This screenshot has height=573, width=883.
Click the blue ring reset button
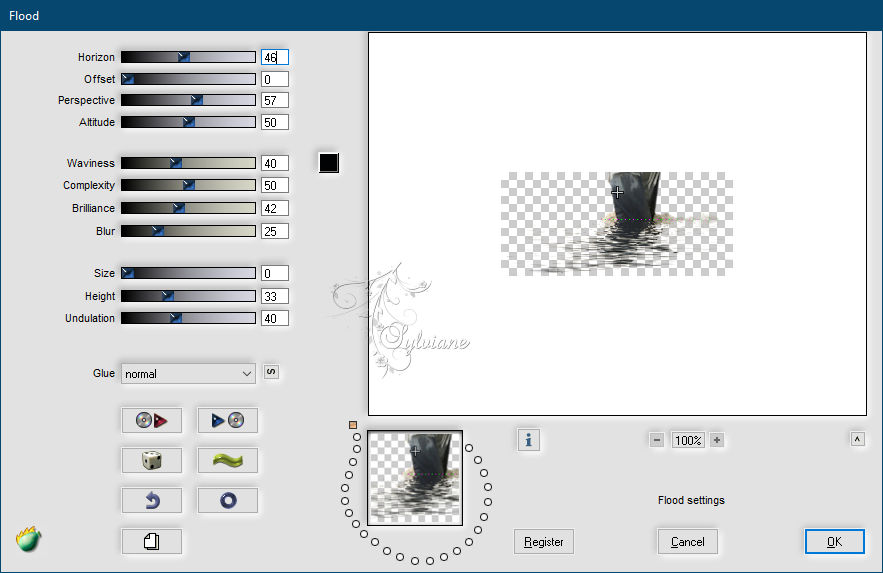(x=228, y=500)
